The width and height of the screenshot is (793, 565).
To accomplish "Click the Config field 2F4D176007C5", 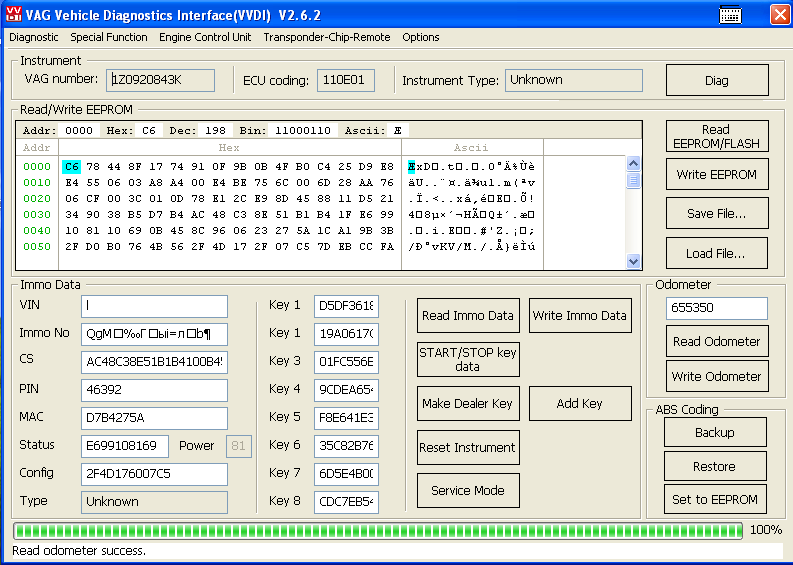I will point(154,474).
